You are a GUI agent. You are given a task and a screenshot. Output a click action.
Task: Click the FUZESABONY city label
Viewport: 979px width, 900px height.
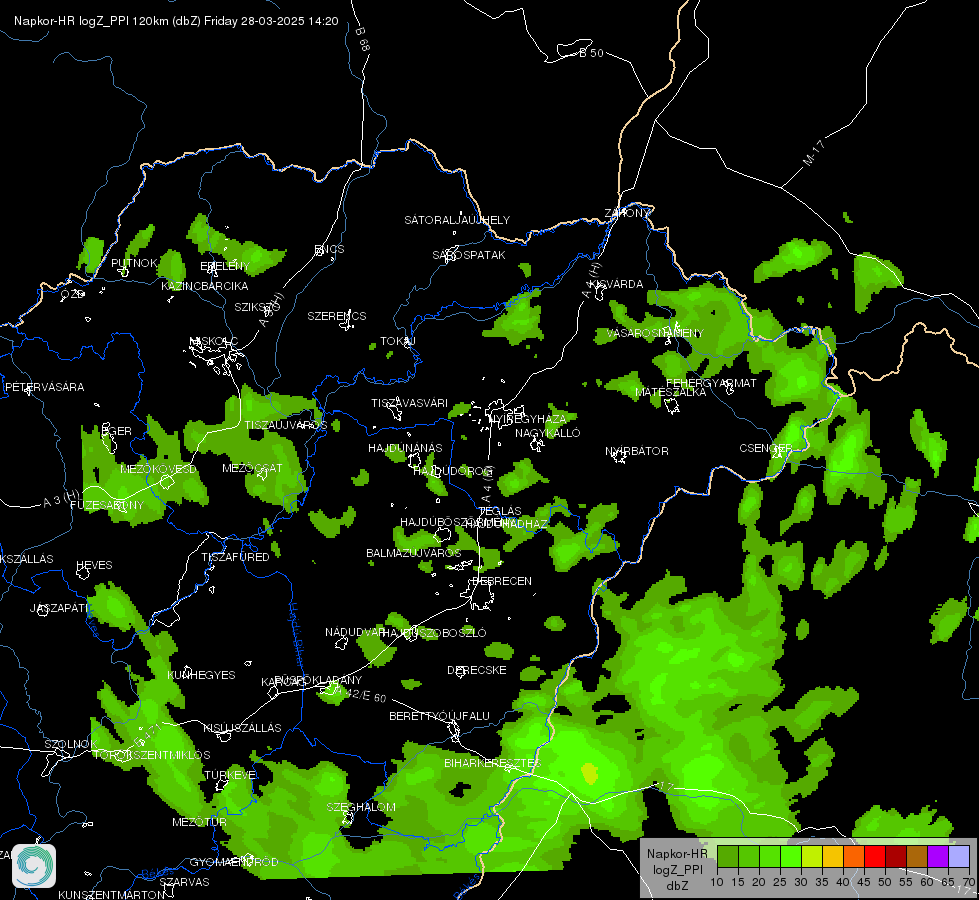[107, 505]
